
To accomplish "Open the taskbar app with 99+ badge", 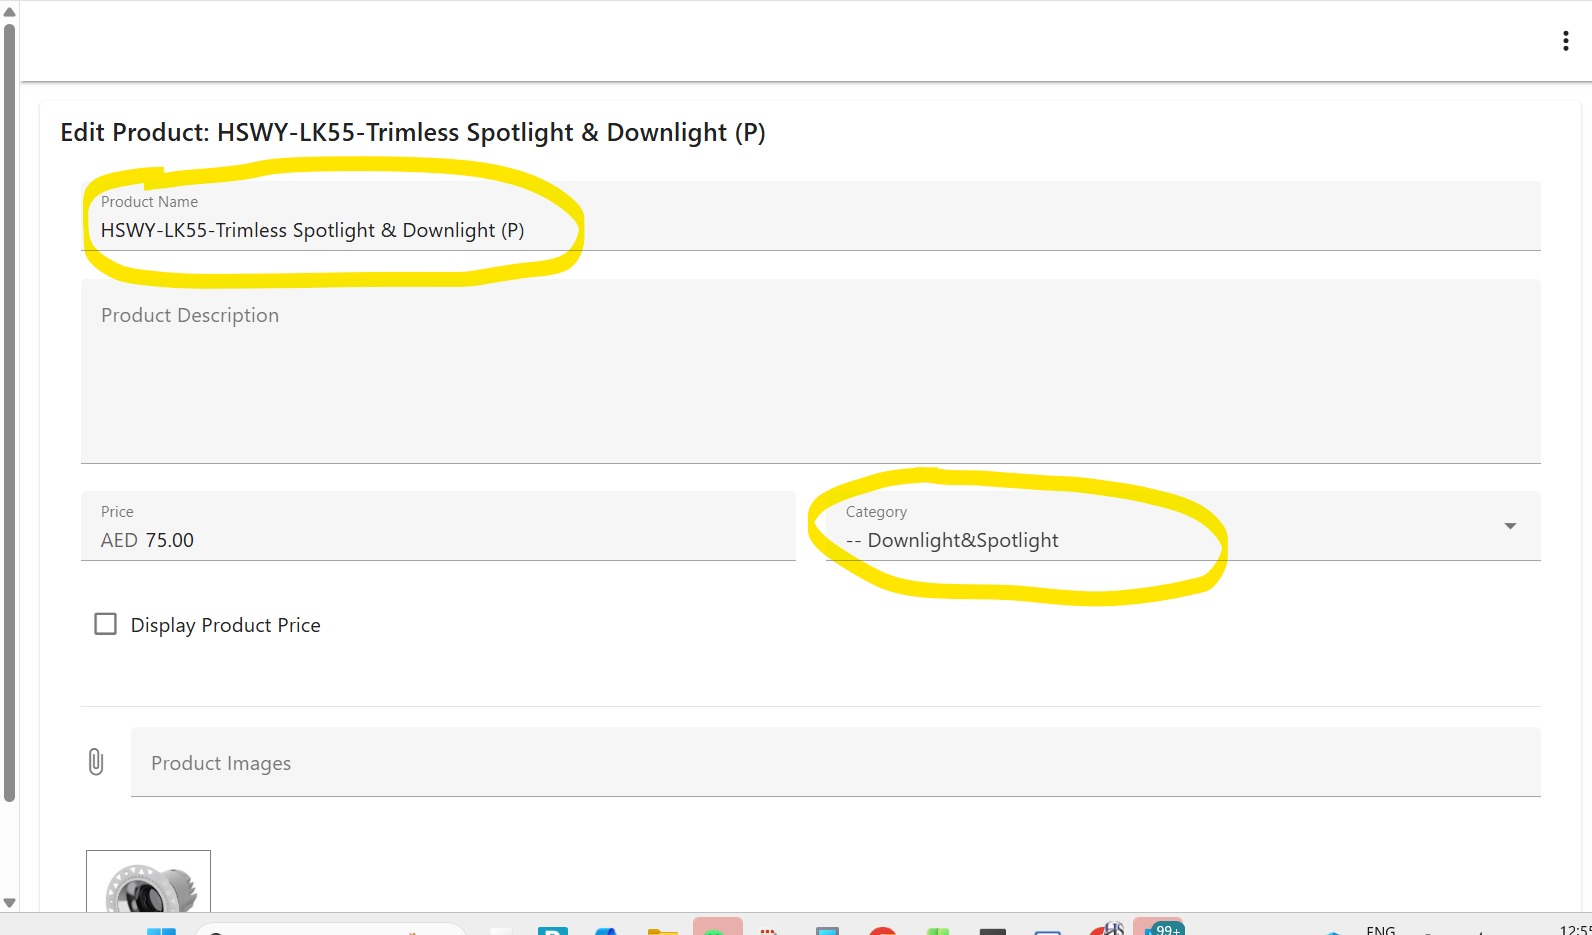I will 1158,929.
